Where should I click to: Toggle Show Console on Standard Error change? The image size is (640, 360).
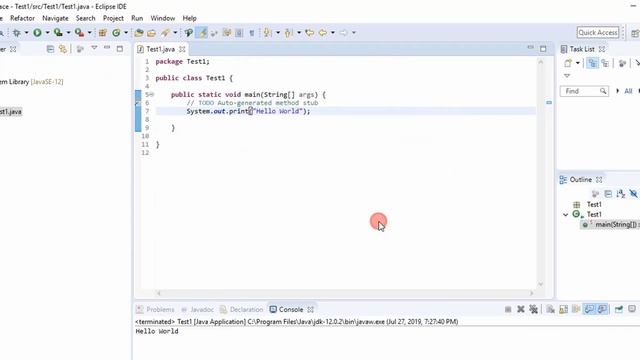tap(602, 309)
